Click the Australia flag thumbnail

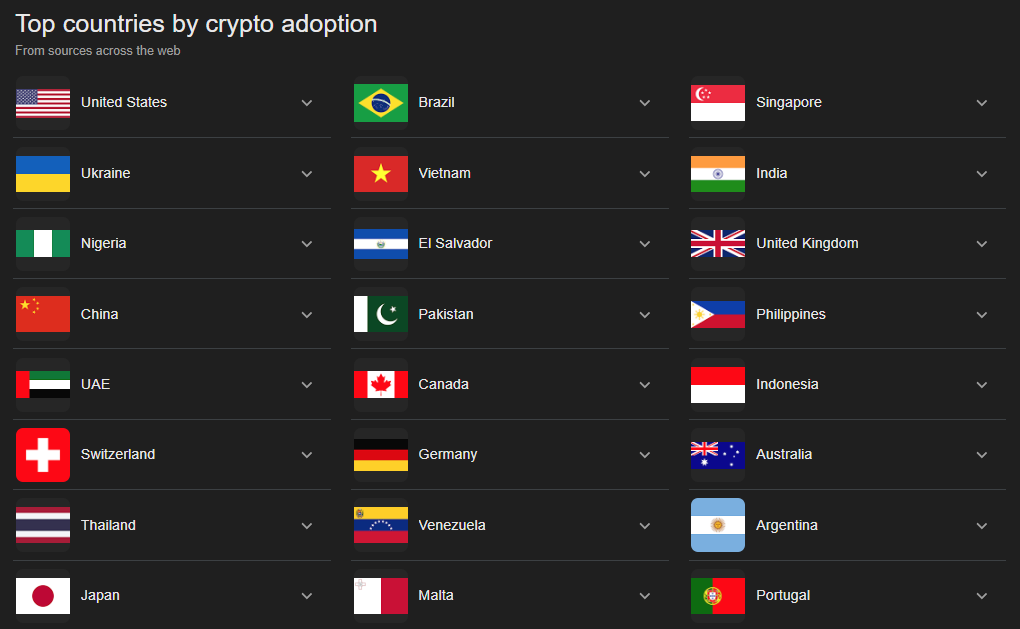point(718,455)
